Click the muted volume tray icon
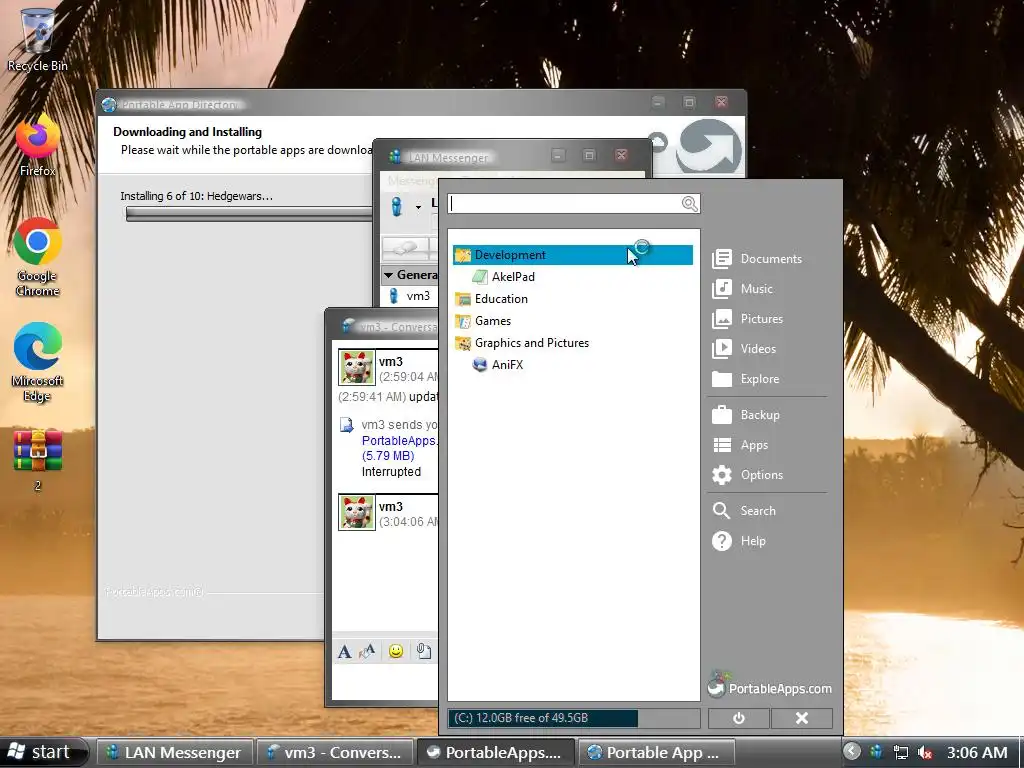The image size is (1024, 768). pos(925,752)
